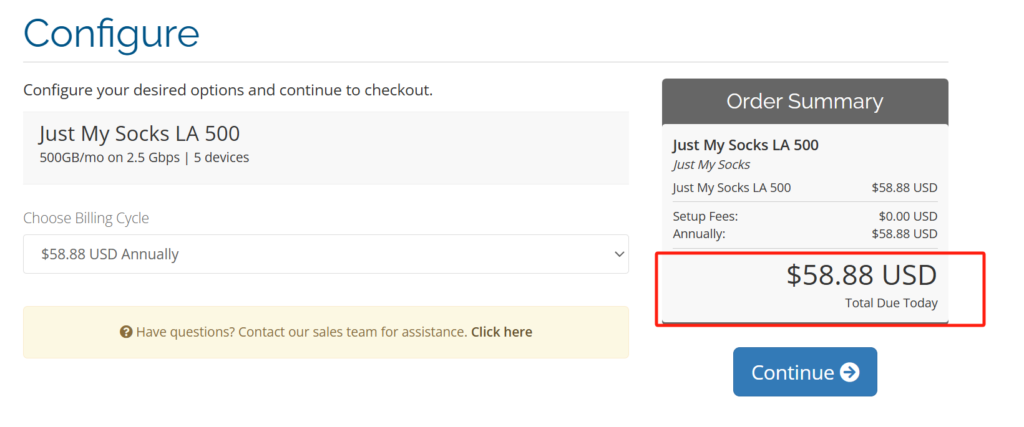Click the bold product name in Order Summary
1024x427 pixels.
coord(745,145)
